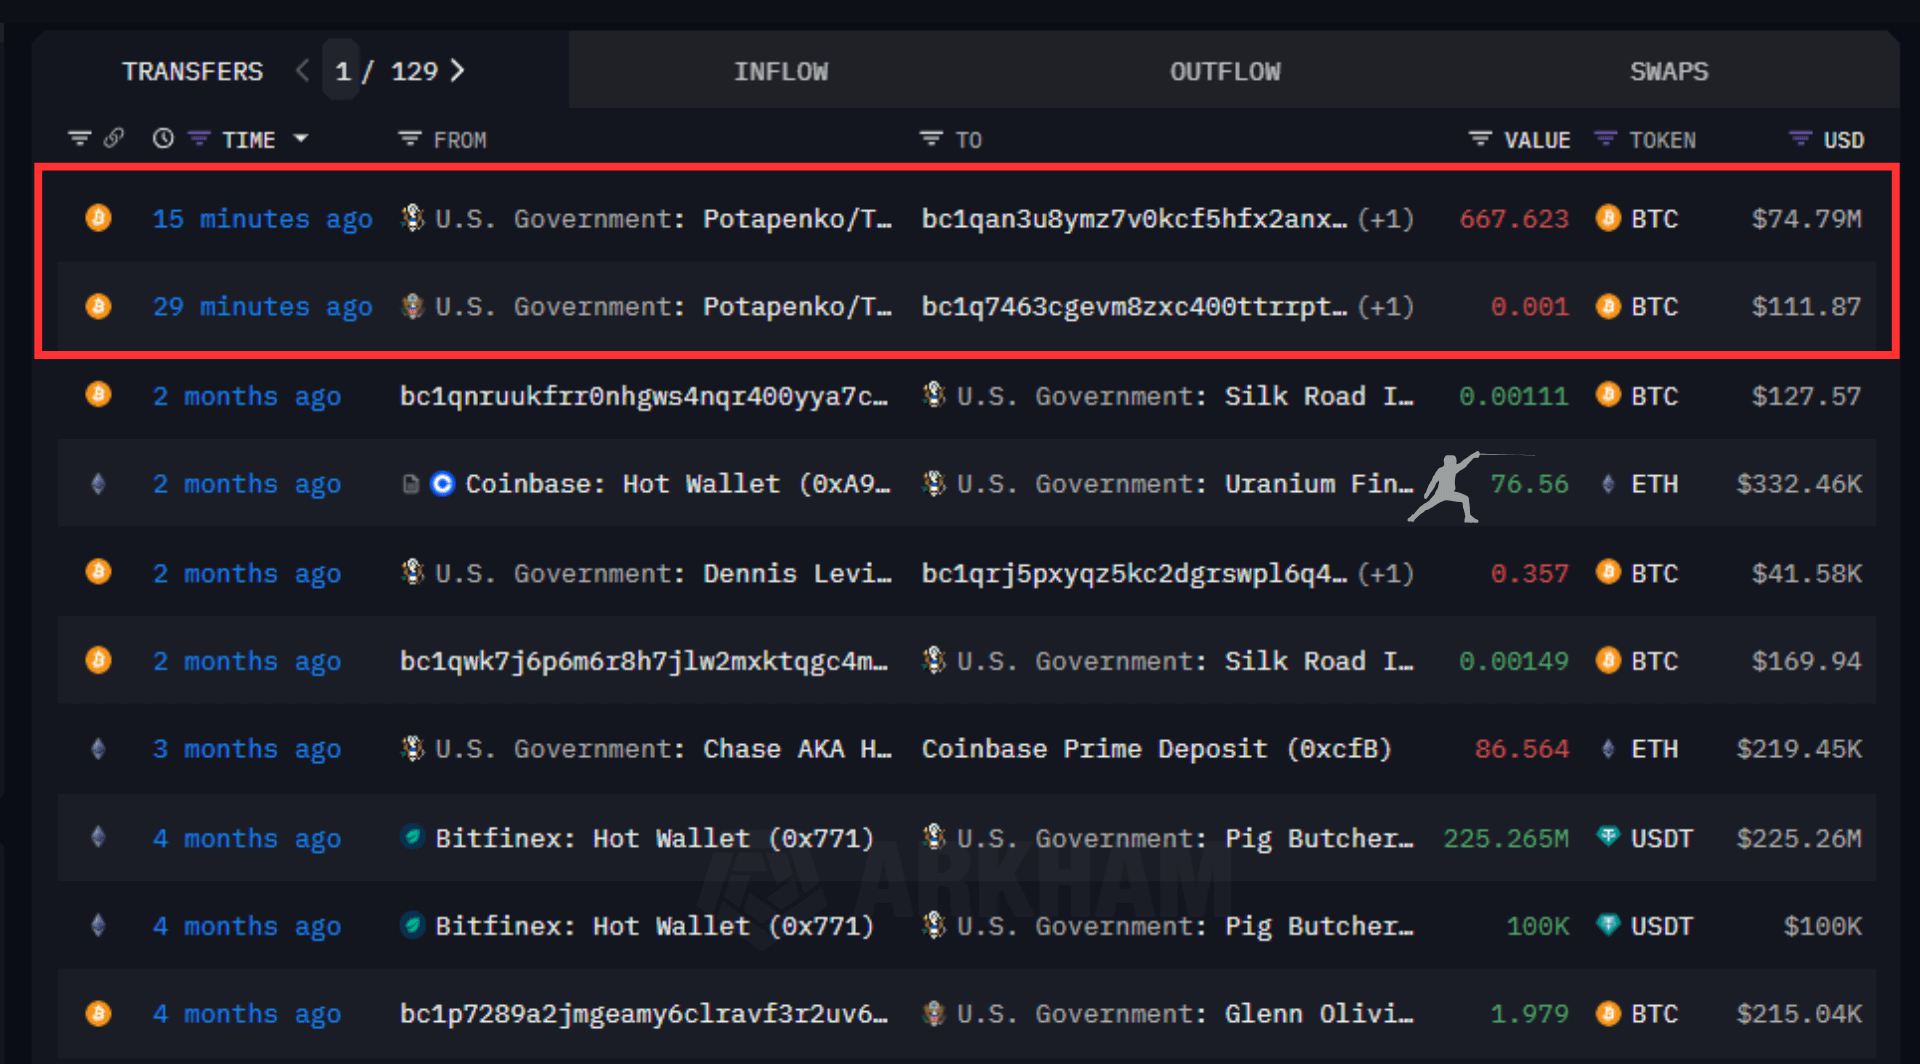Click the BTC token icon in the $74.79M row
1920x1064 pixels.
(1608, 218)
